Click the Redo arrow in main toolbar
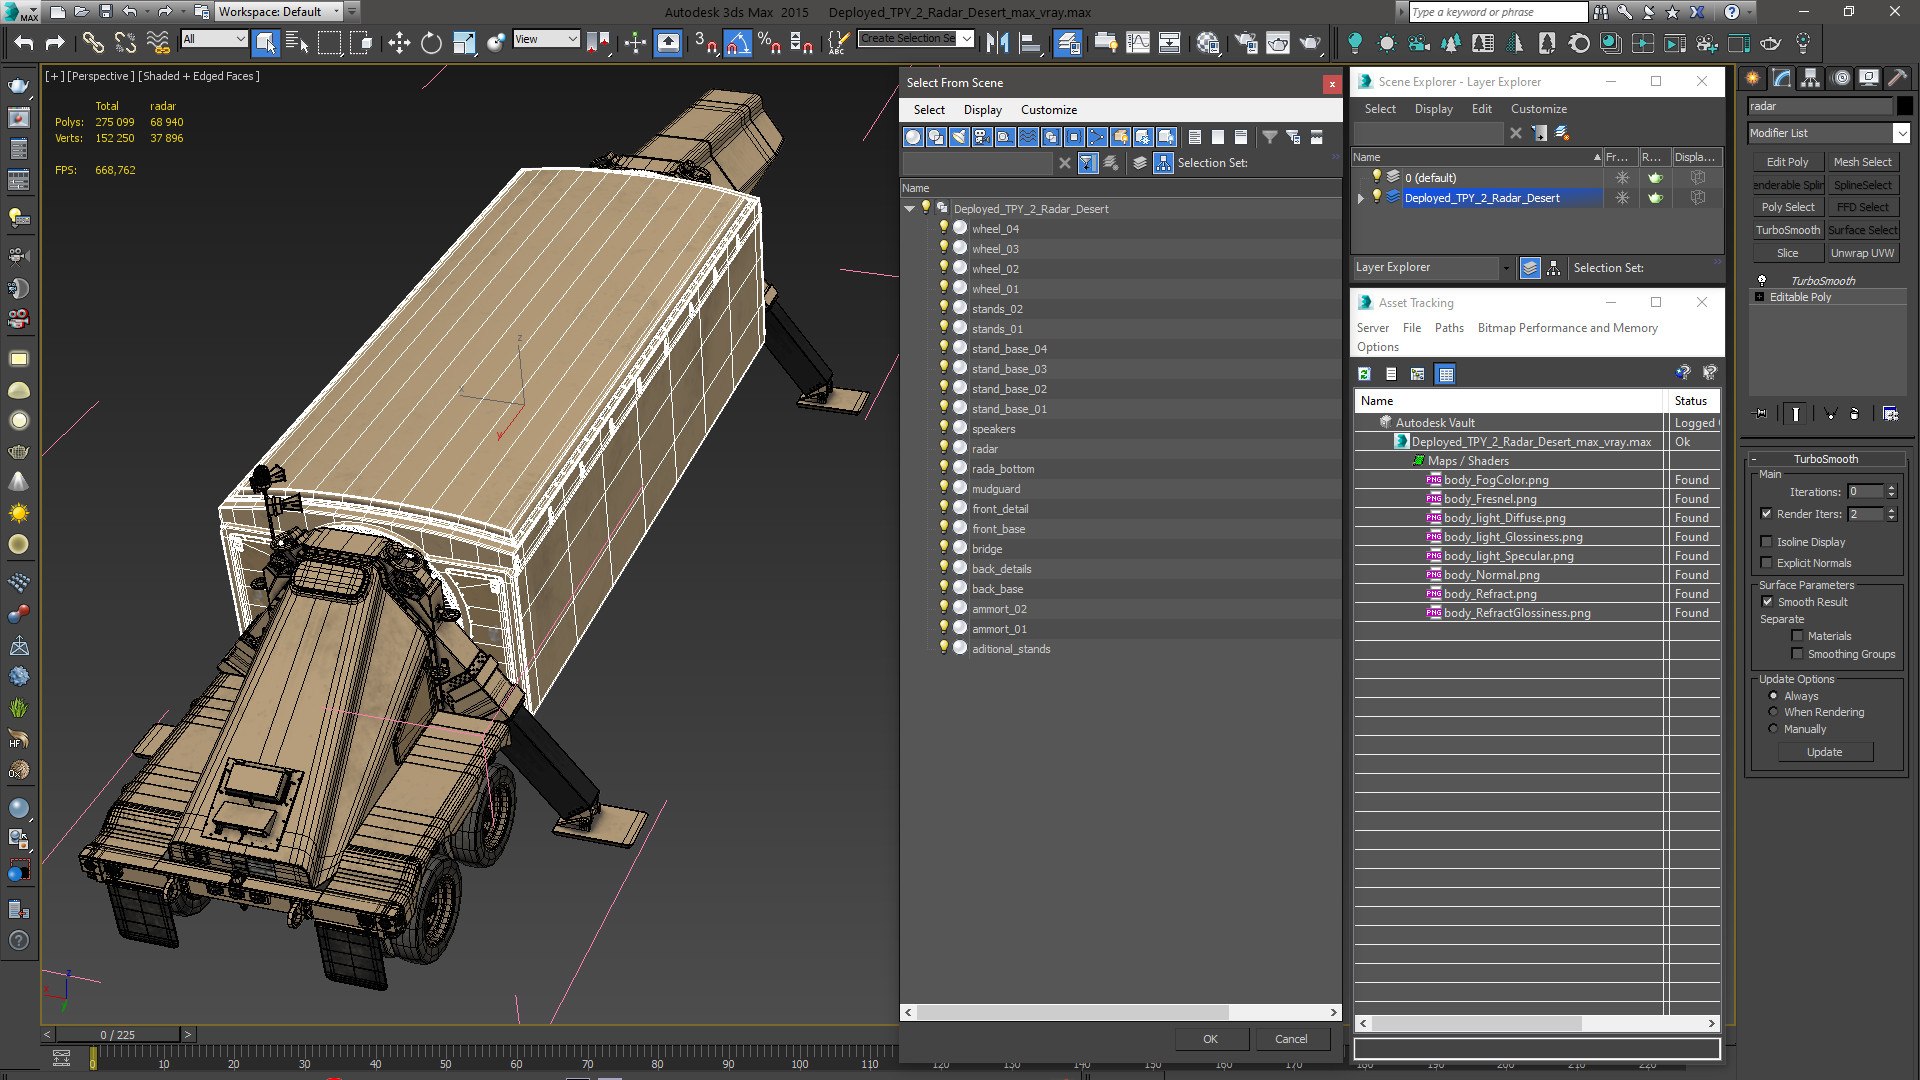Image resolution: width=1920 pixels, height=1080 pixels. pos(55,42)
